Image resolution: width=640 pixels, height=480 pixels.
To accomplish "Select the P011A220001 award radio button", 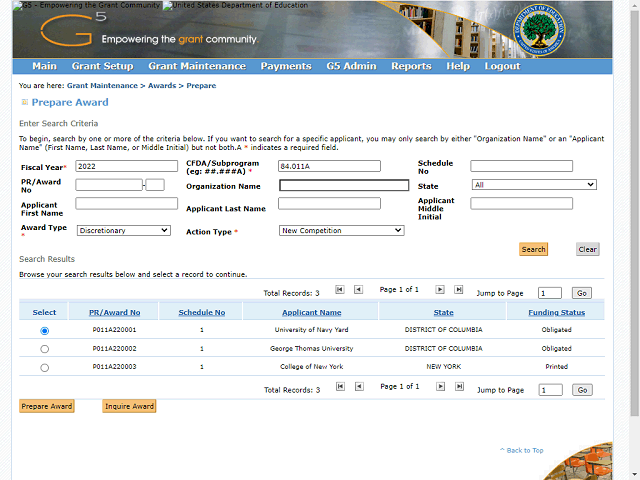I will click(44, 331).
